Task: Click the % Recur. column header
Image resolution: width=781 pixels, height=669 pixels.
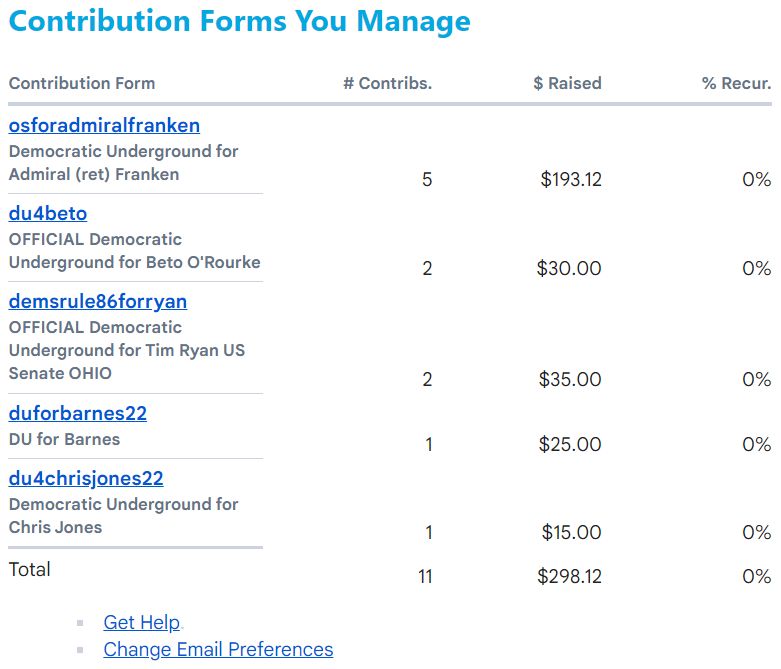Action: pyautogui.click(x=736, y=83)
